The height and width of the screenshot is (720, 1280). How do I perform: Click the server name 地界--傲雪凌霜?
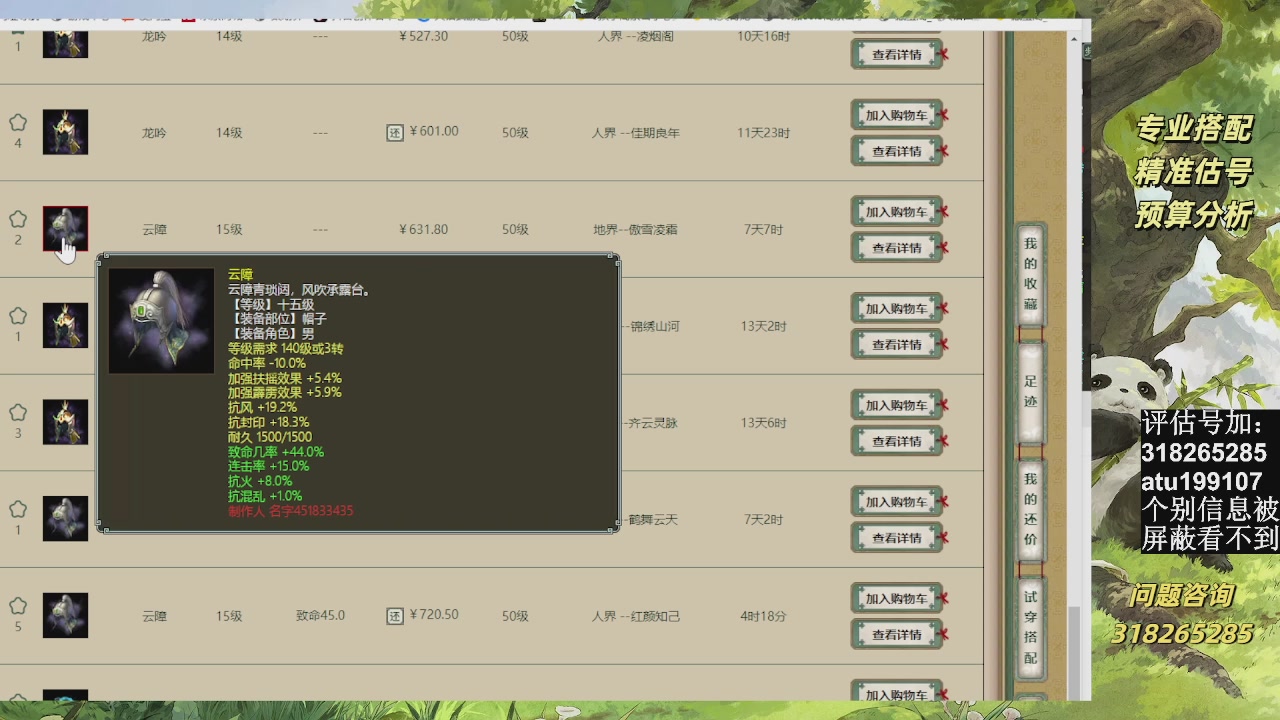(x=636, y=229)
